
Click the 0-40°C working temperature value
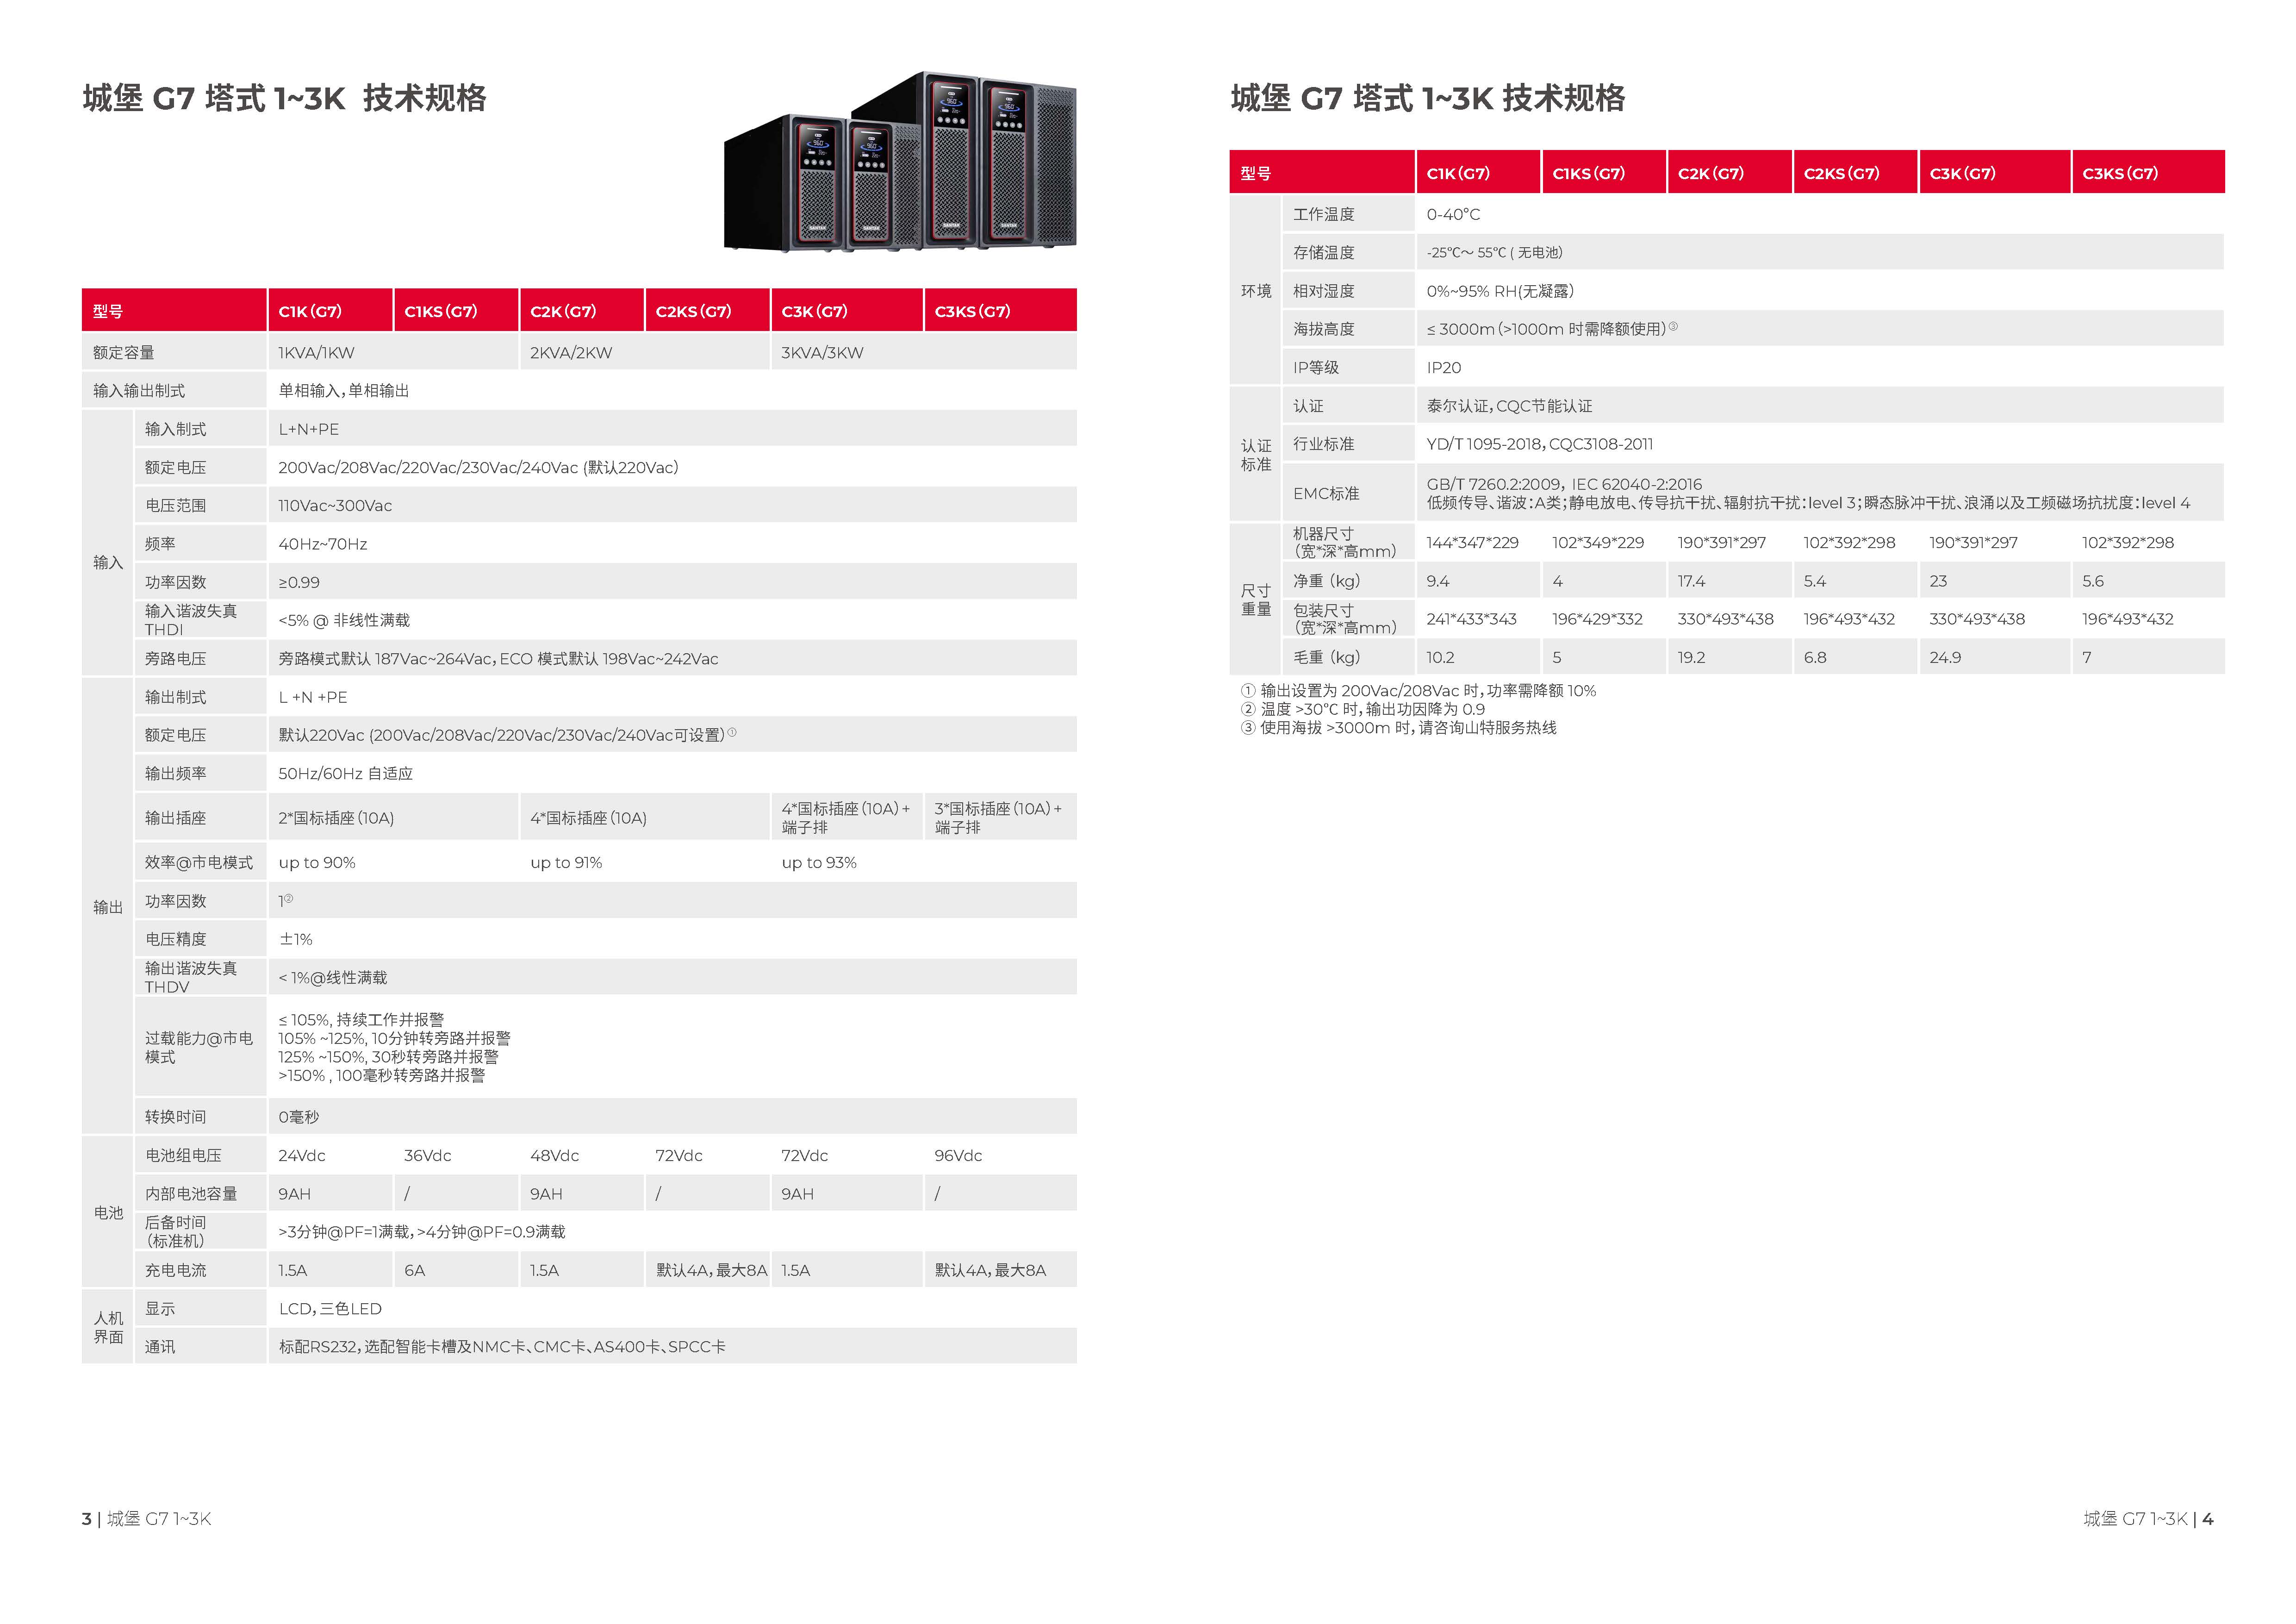pos(1453,215)
